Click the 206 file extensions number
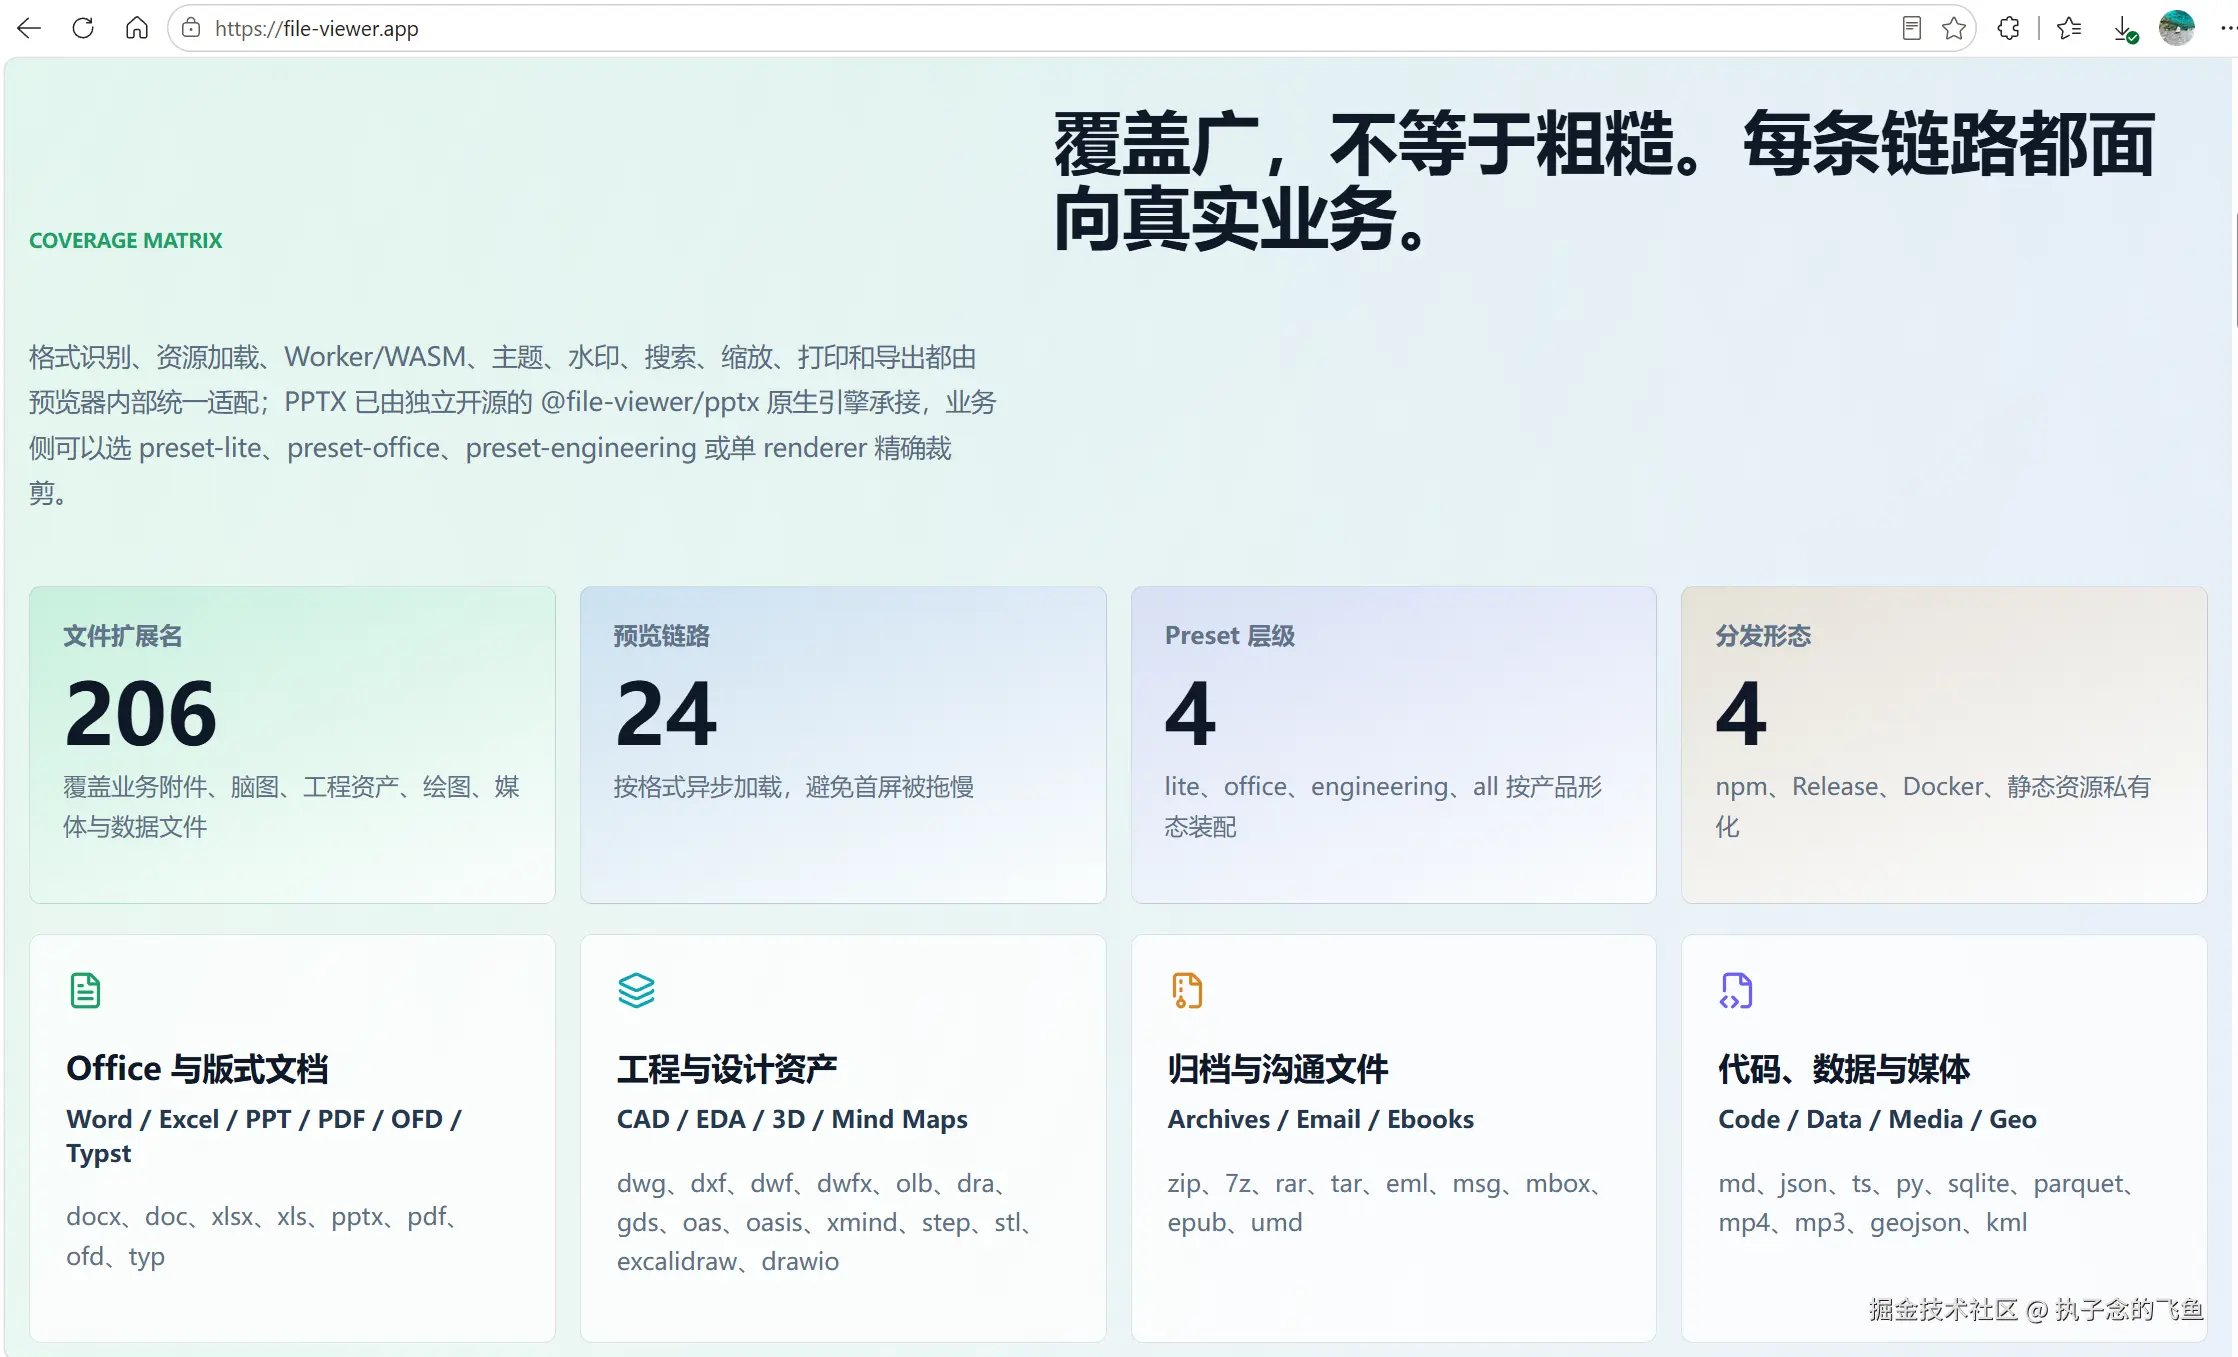Image resolution: width=2238 pixels, height=1357 pixels. click(140, 713)
